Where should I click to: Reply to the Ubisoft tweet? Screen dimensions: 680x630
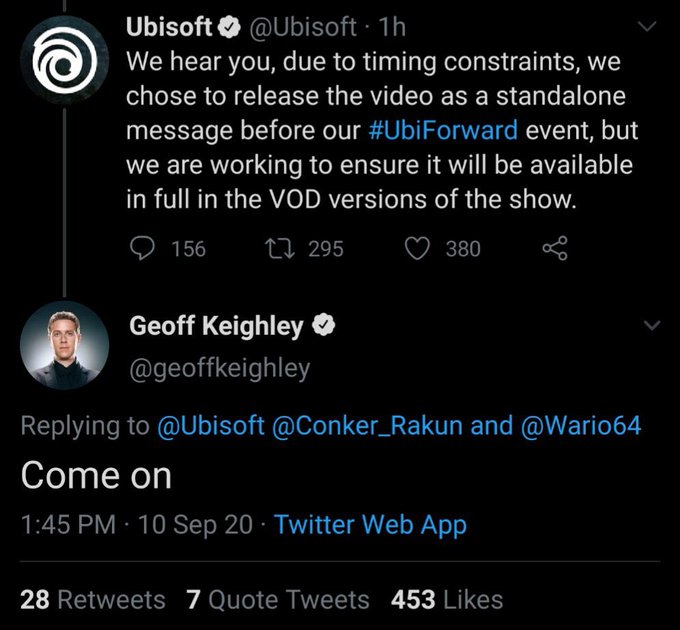click(x=142, y=248)
